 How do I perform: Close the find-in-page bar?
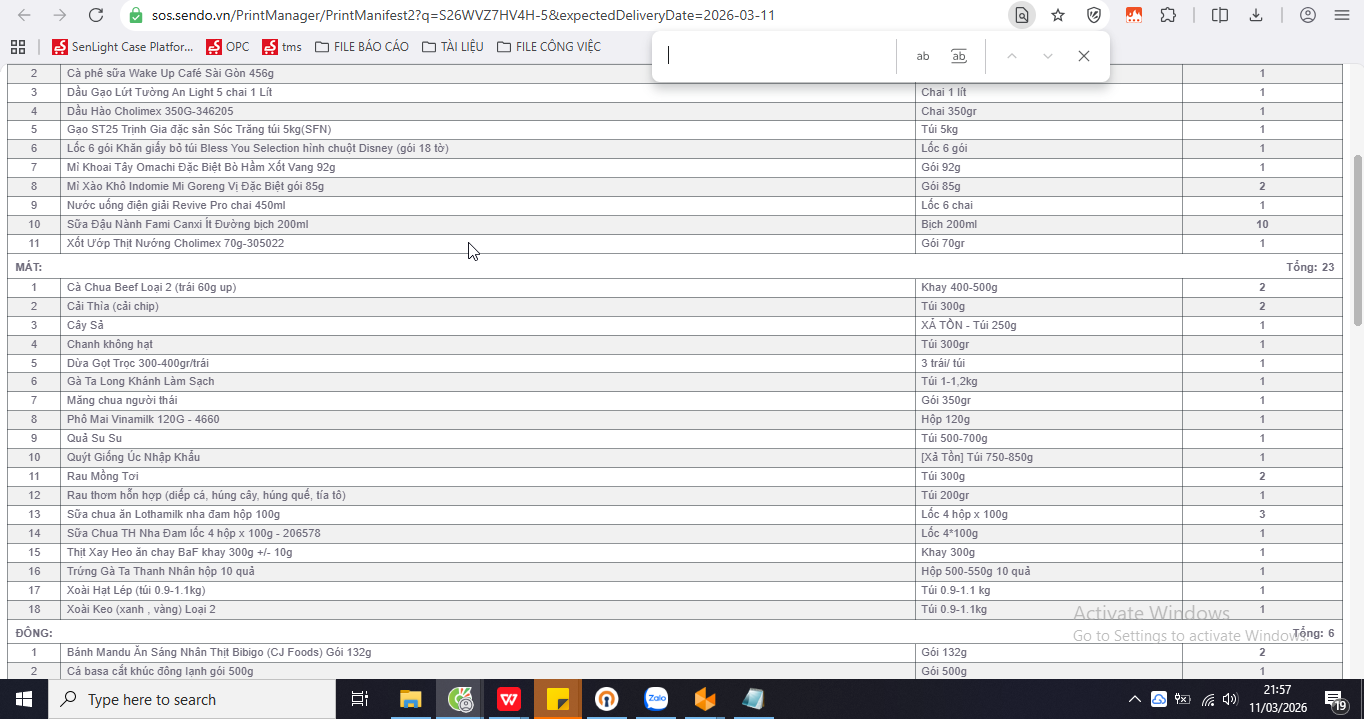point(1084,56)
